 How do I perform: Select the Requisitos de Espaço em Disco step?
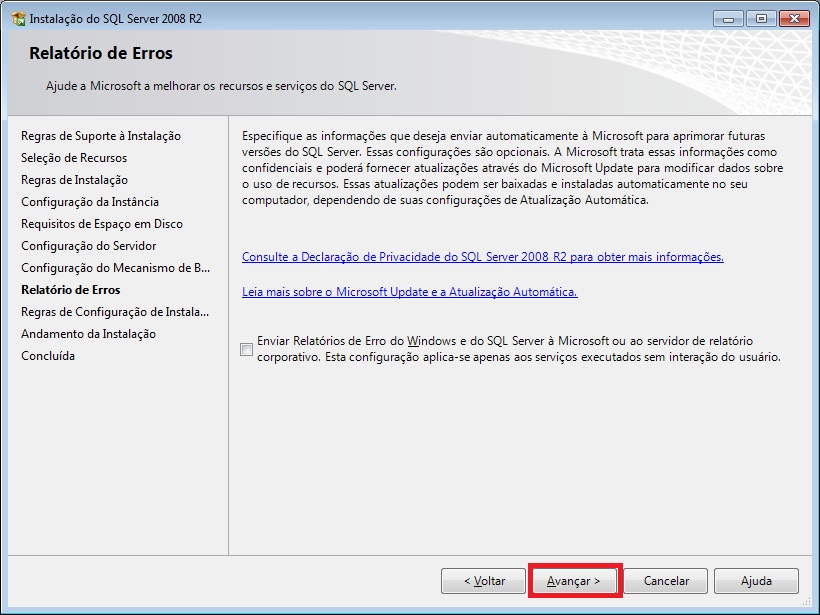pyautogui.click(x=102, y=224)
